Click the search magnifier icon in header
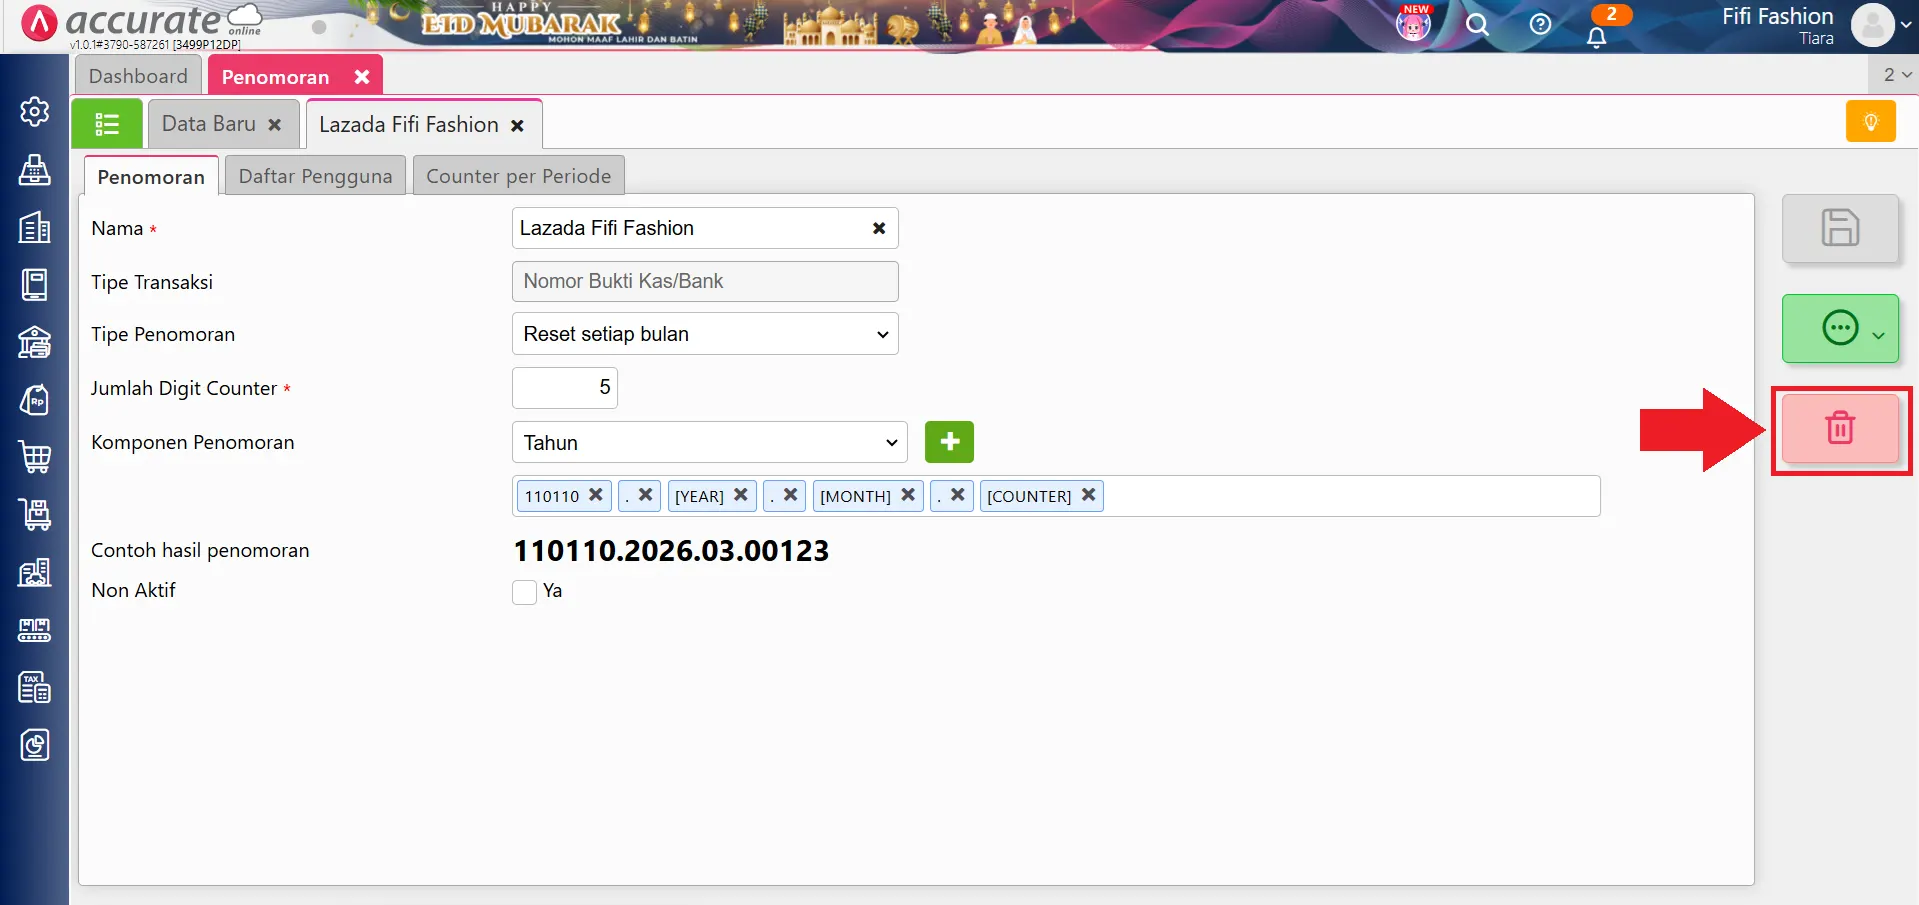 pyautogui.click(x=1477, y=25)
